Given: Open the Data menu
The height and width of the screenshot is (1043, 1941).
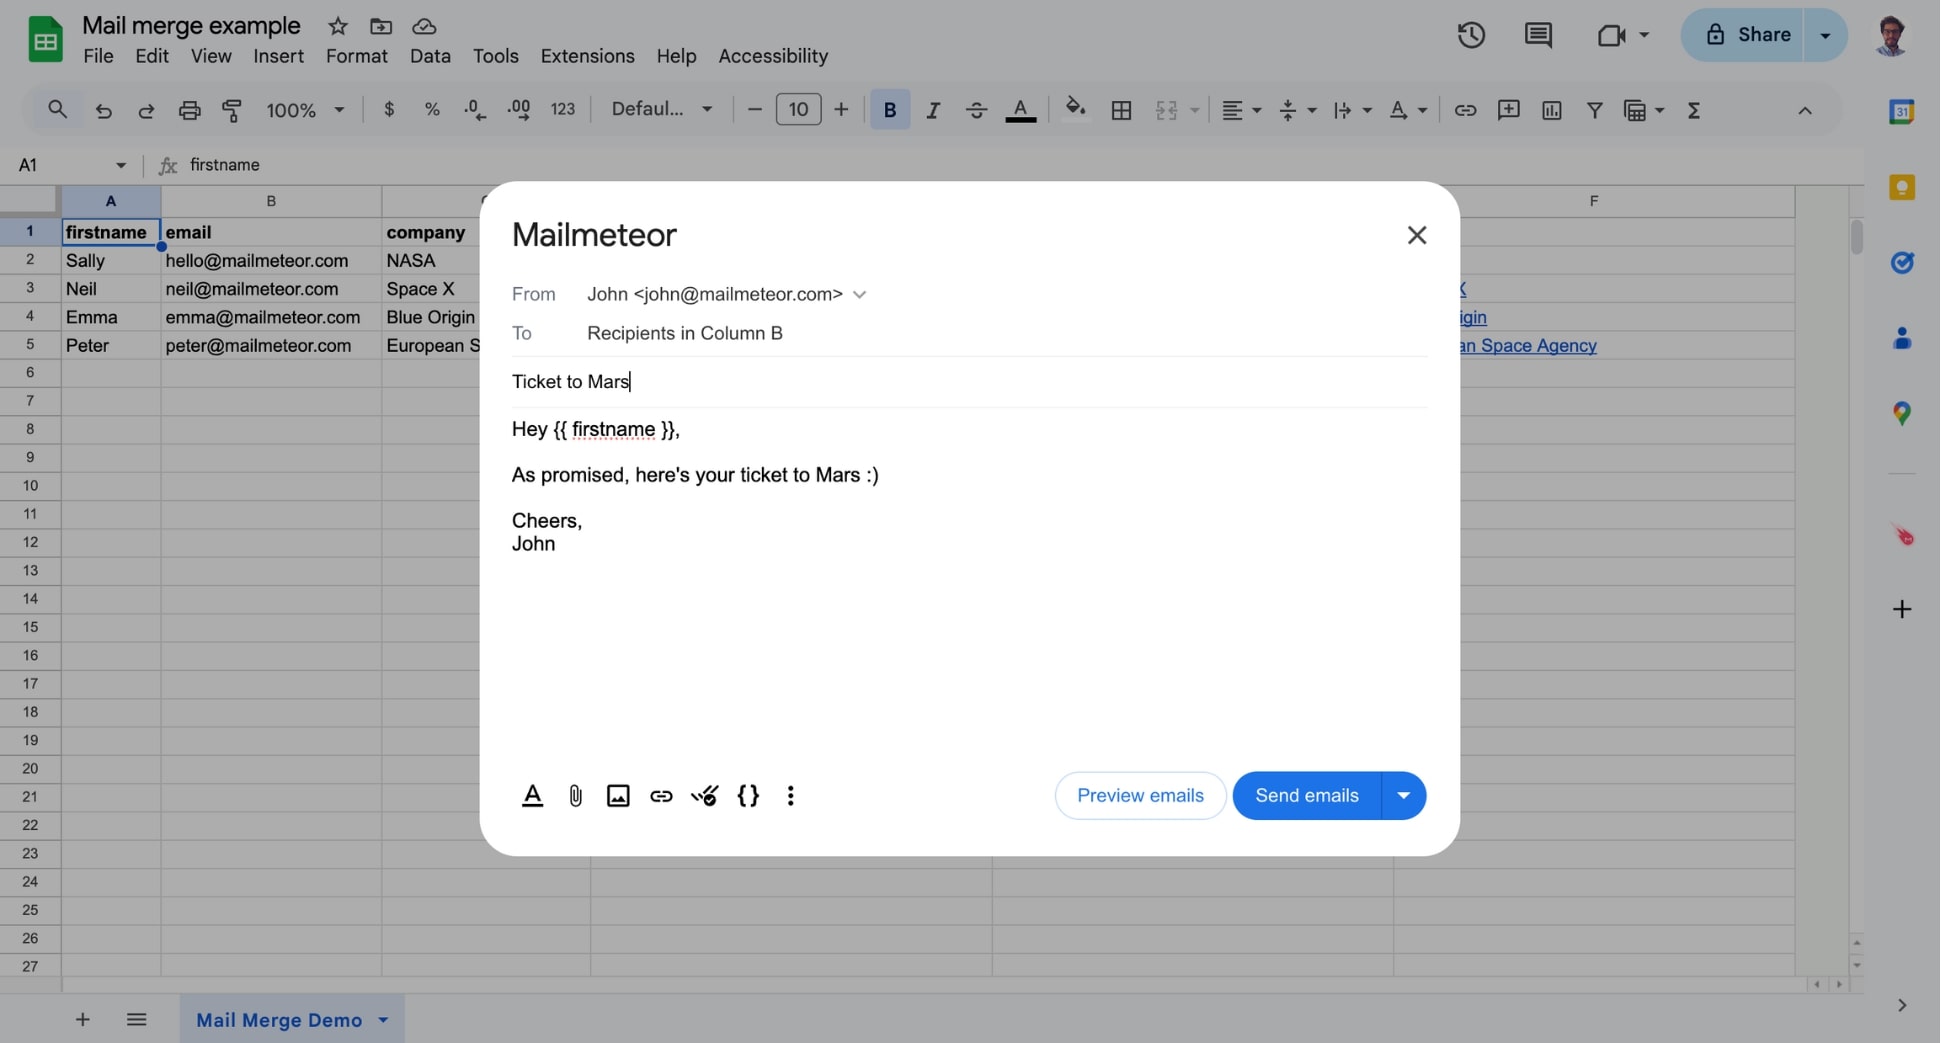Looking at the screenshot, I should (x=430, y=56).
